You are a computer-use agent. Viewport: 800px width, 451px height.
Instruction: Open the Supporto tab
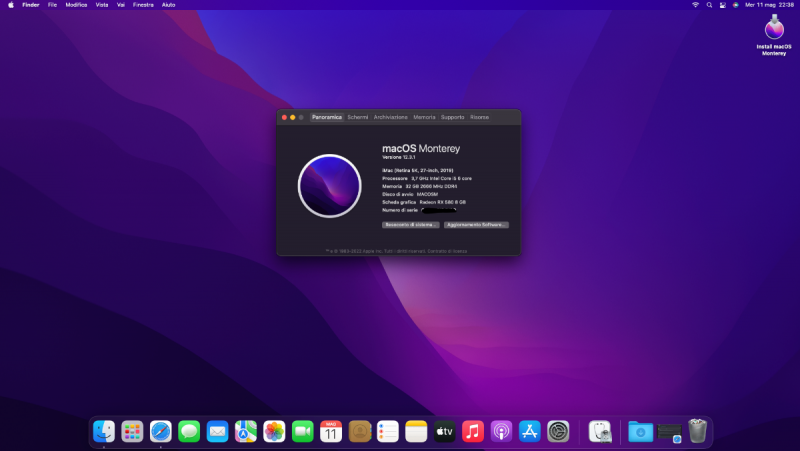(x=453, y=117)
